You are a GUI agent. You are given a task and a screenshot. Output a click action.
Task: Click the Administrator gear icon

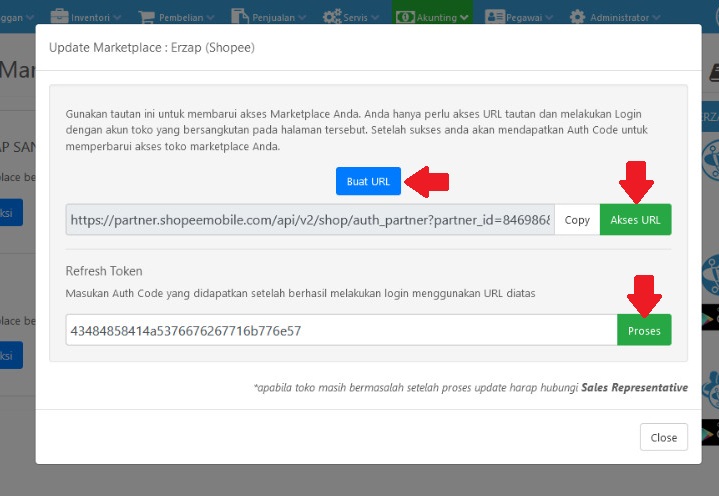(x=577, y=17)
